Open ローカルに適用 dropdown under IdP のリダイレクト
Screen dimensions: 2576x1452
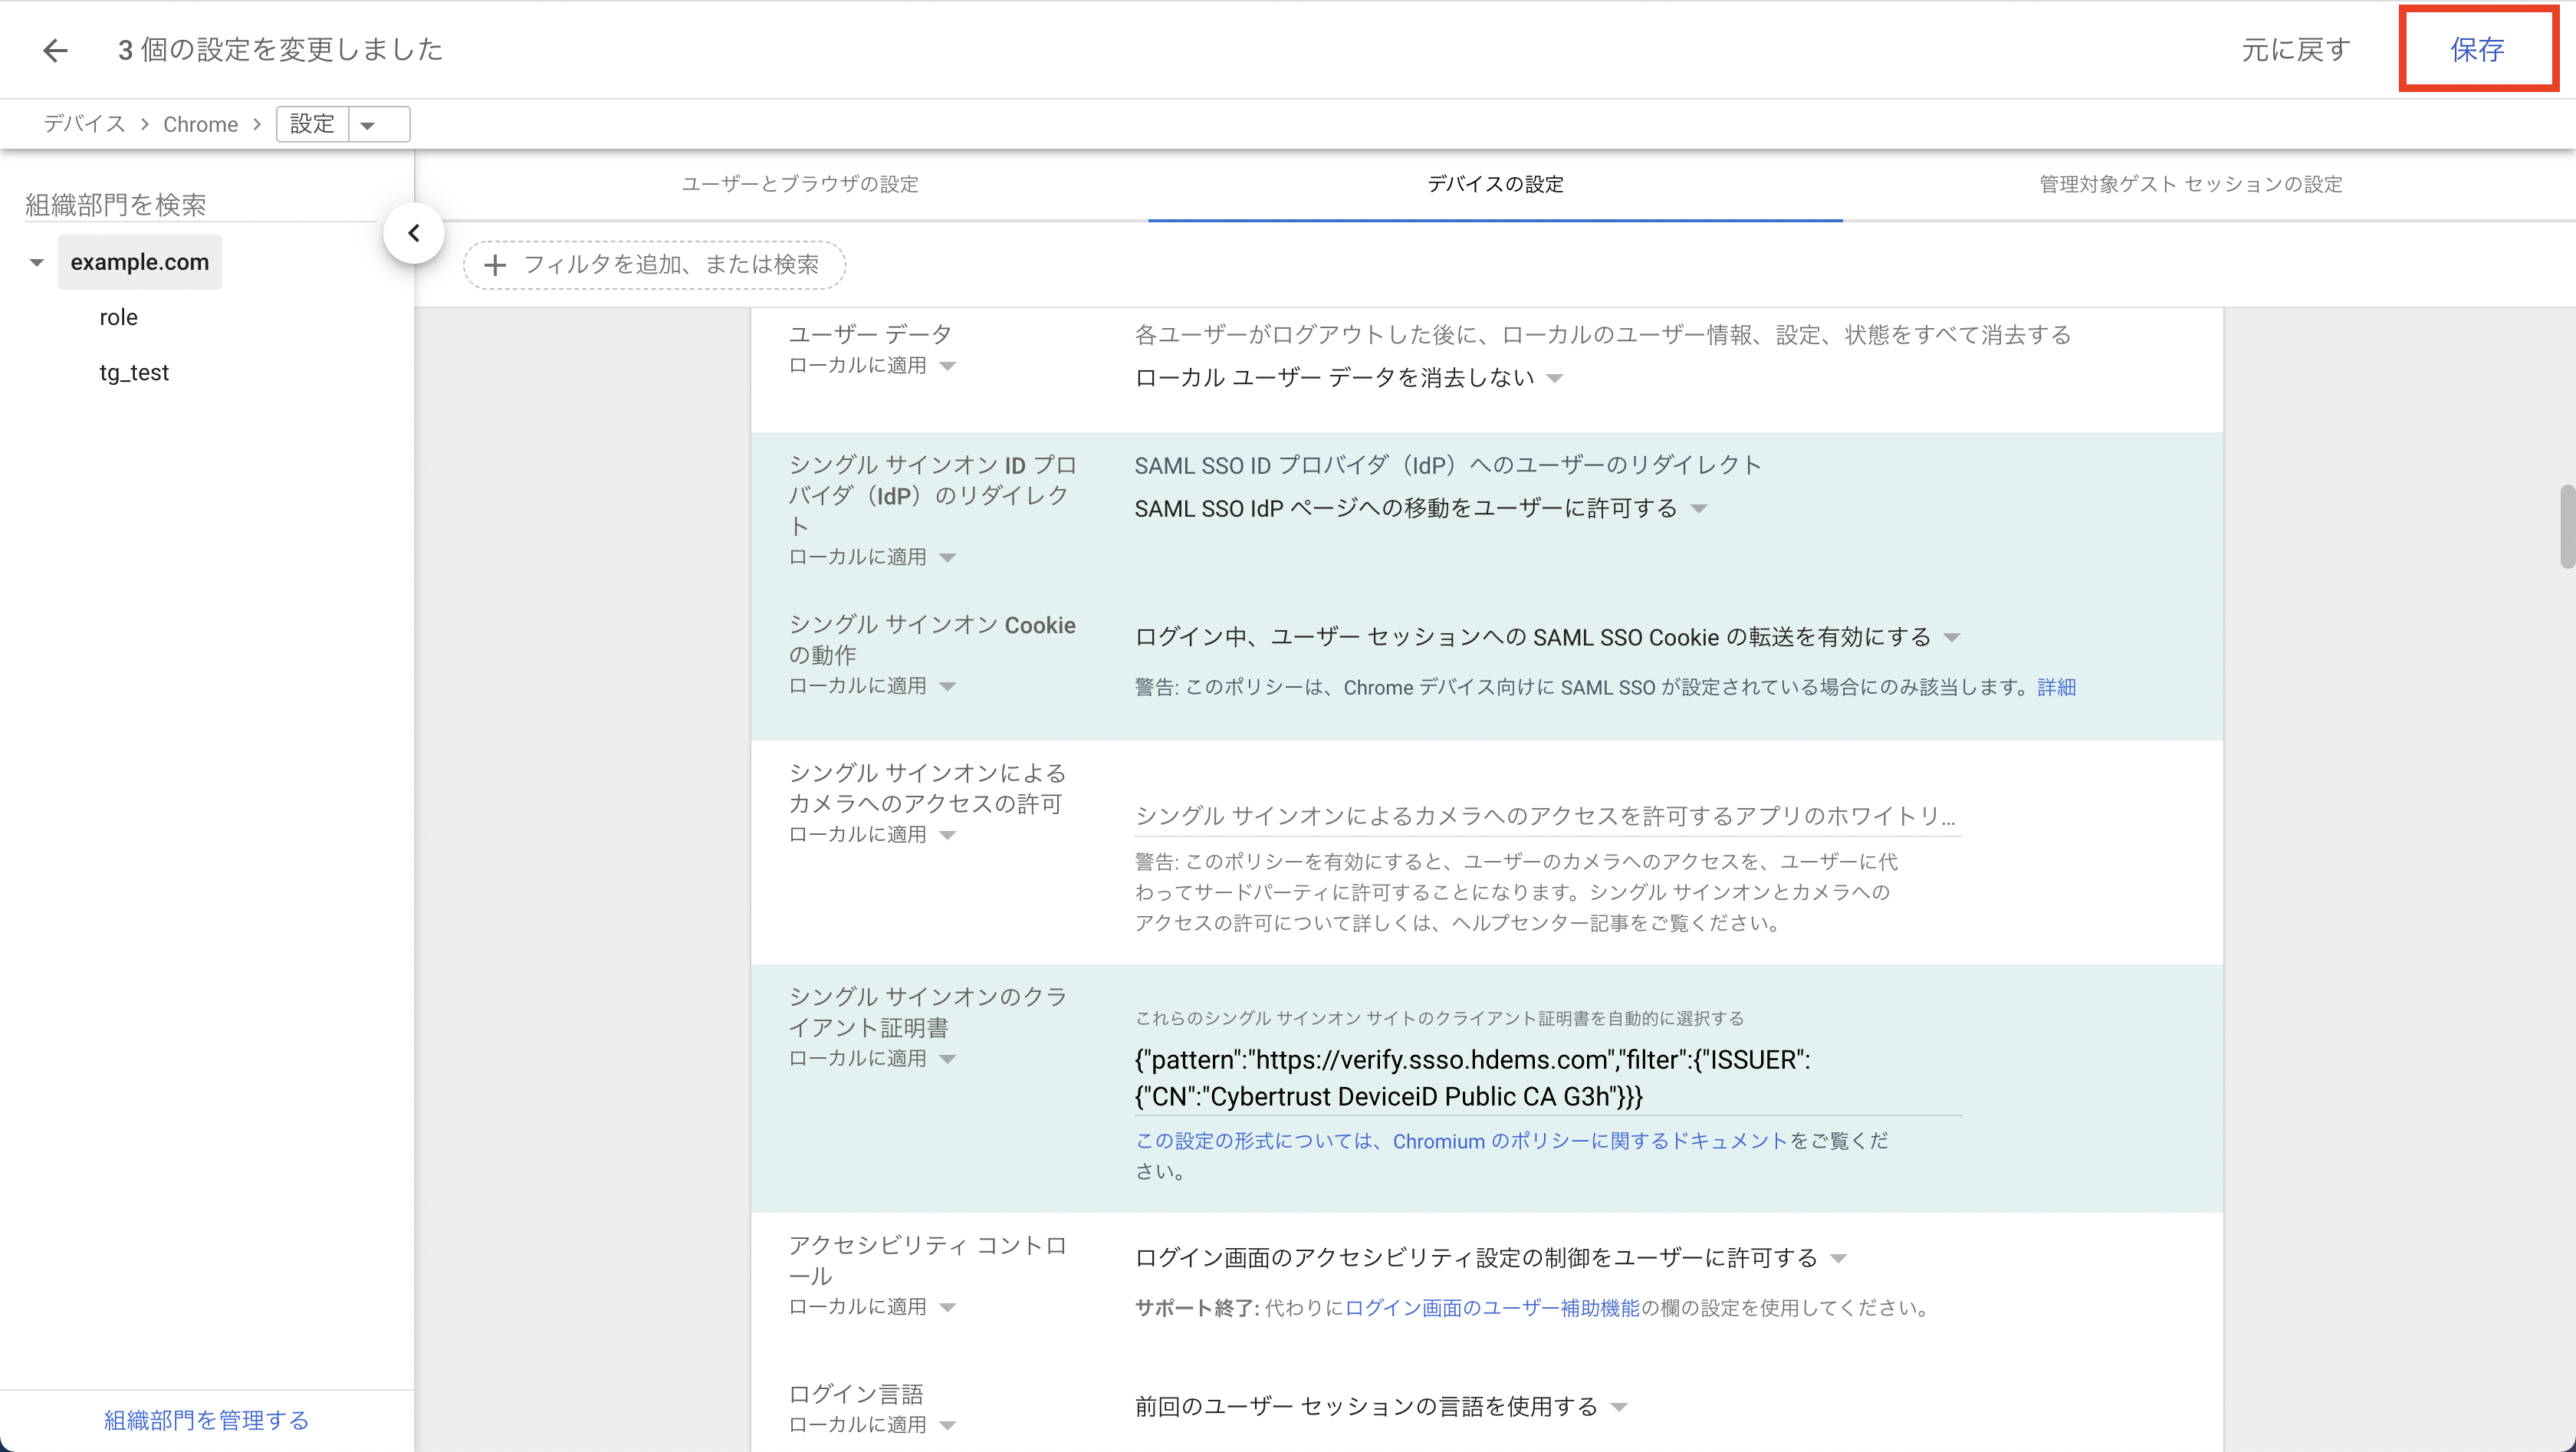click(x=872, y=557)
